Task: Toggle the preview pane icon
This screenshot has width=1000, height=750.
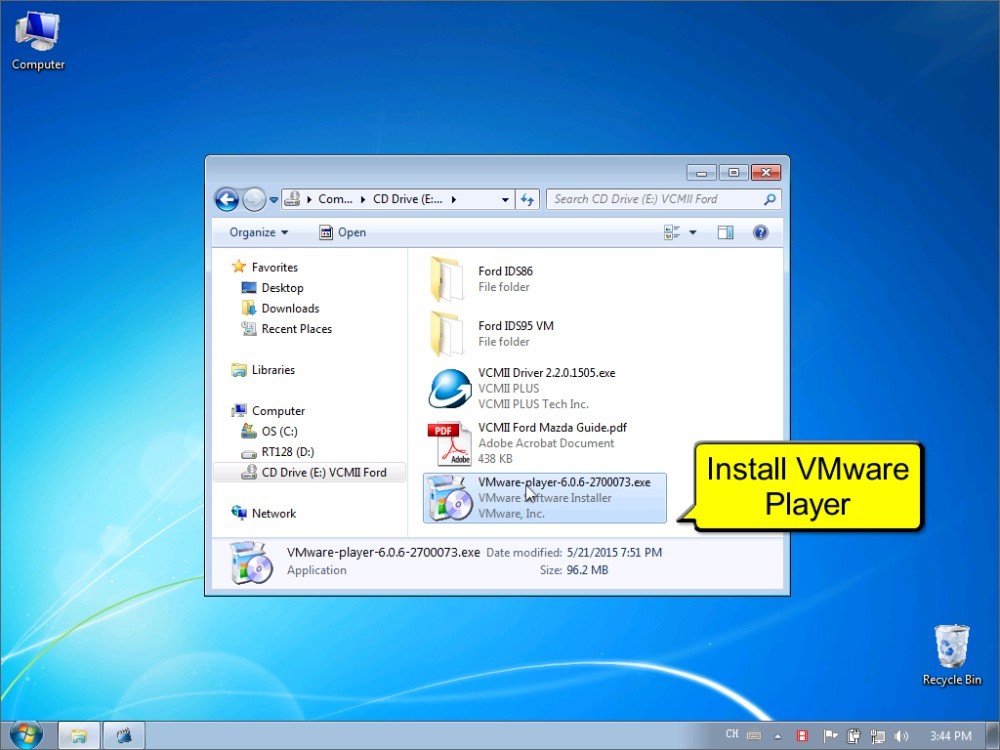Action: [725, 232]
